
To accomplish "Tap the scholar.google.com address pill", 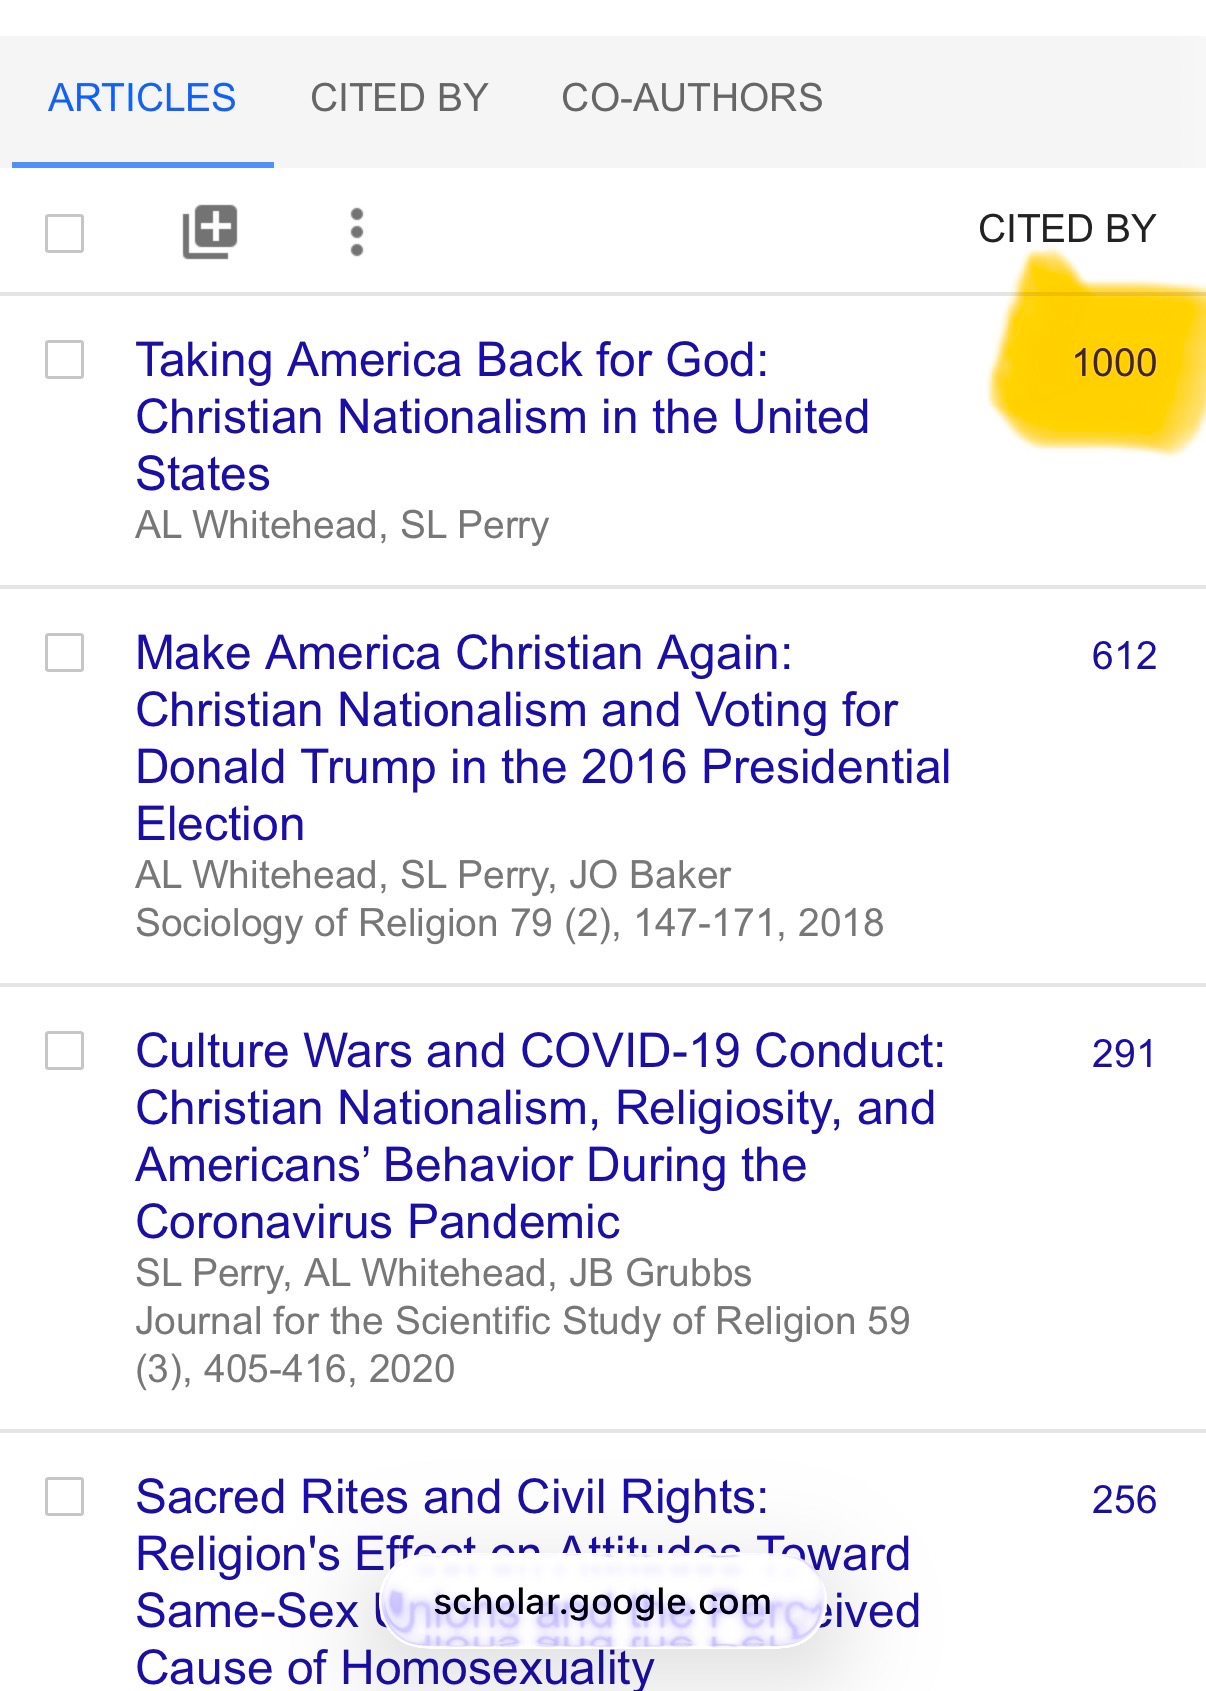I will (x=602, y=1602).
